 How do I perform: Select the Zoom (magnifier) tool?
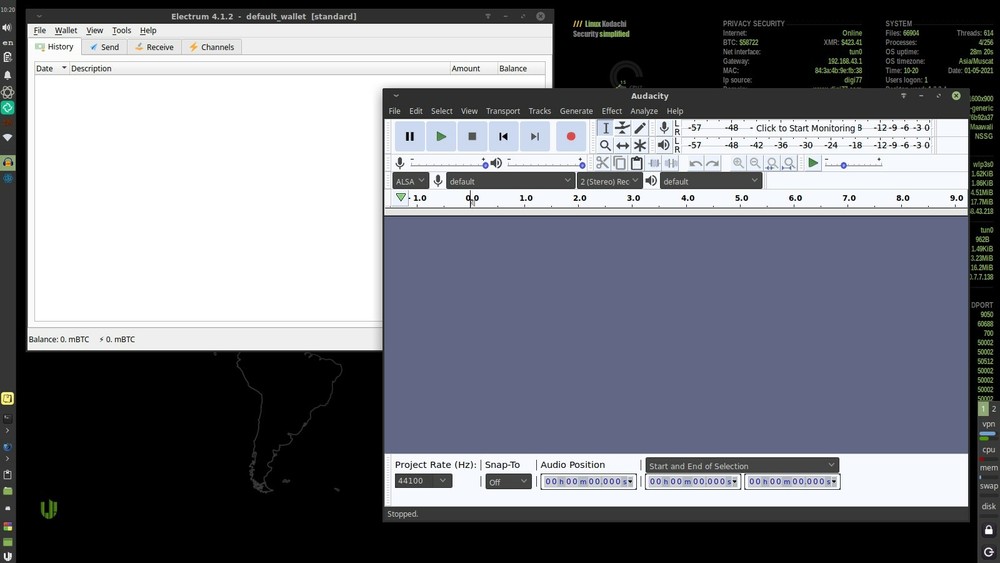click(605, 145)
